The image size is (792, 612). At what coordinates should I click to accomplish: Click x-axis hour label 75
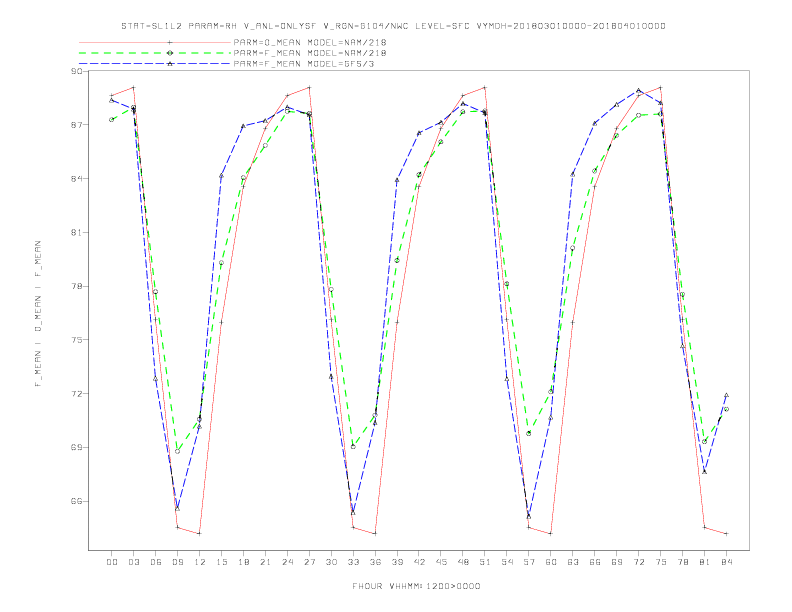(661, 562)
